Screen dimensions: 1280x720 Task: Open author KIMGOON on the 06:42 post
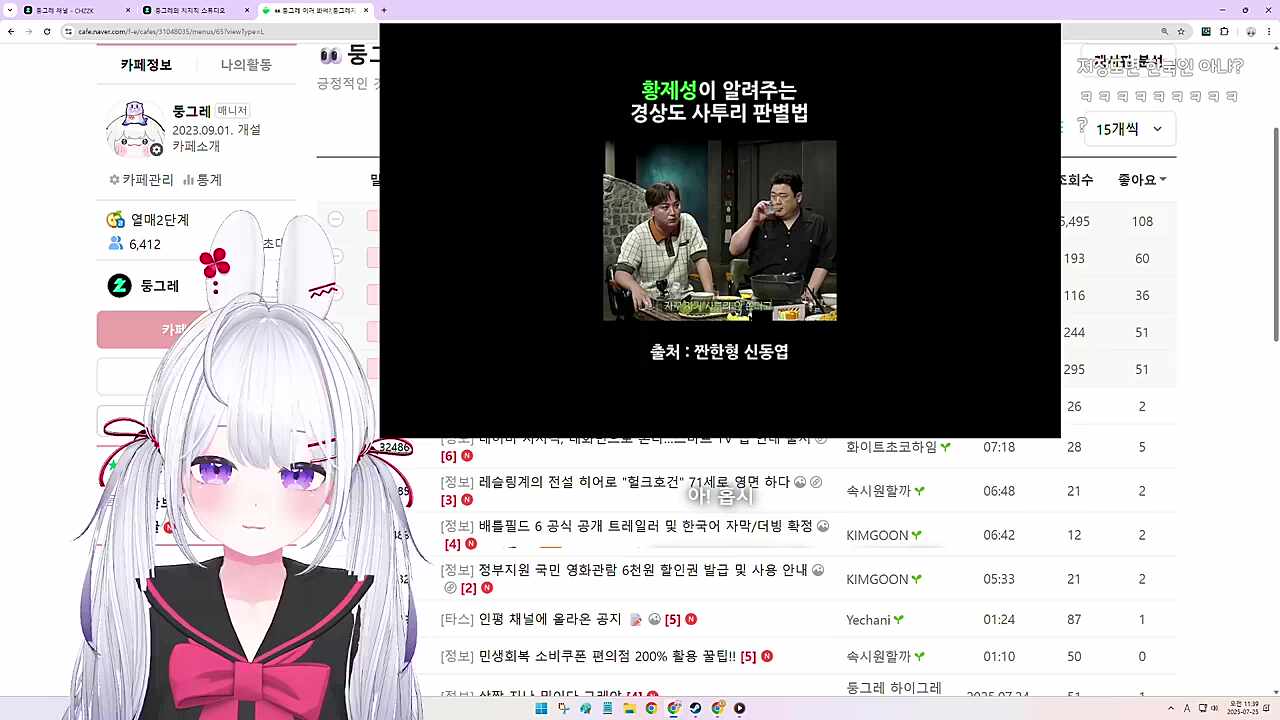[x=877, y=535]
